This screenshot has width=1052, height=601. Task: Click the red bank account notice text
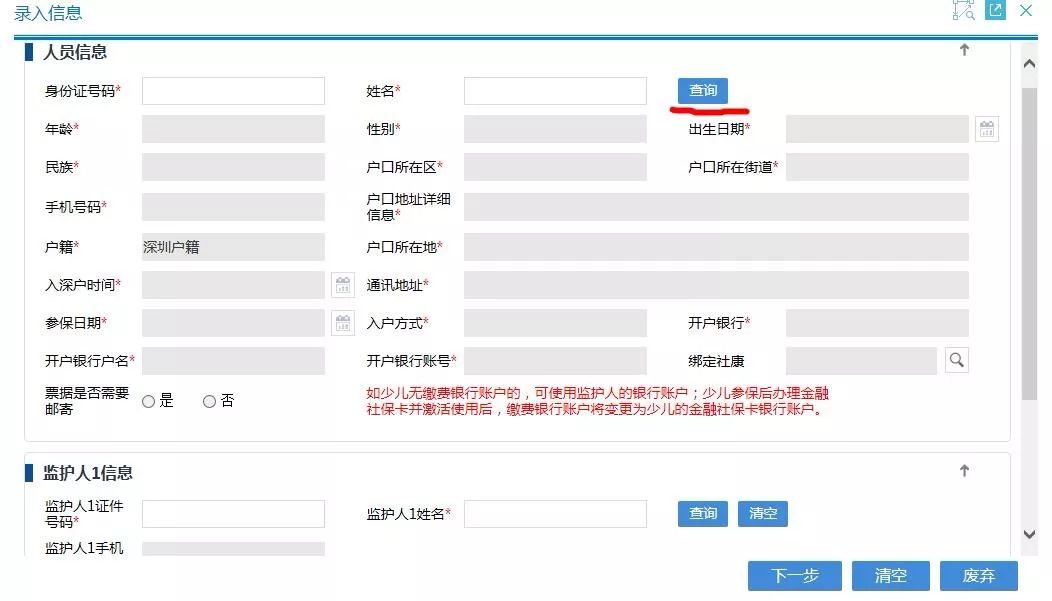pos(597,401)
